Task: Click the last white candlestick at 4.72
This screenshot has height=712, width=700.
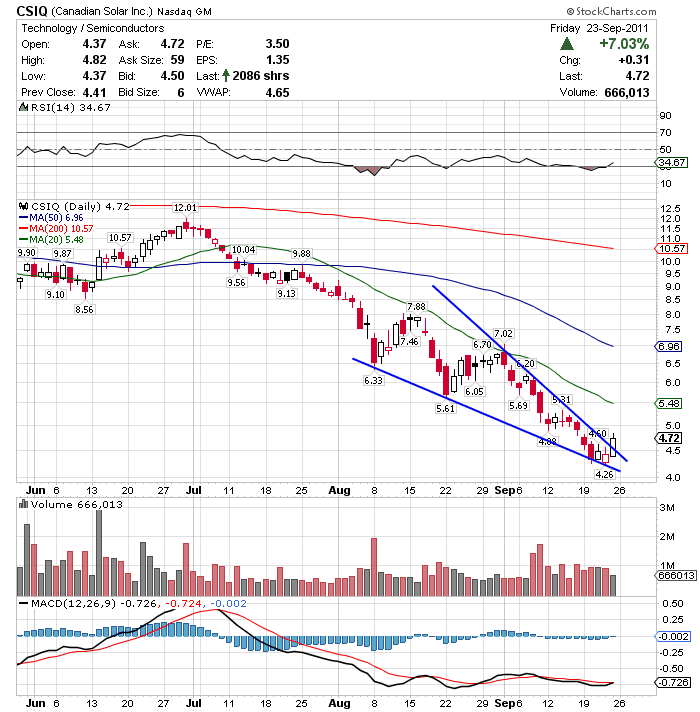Action: [613, 445]
